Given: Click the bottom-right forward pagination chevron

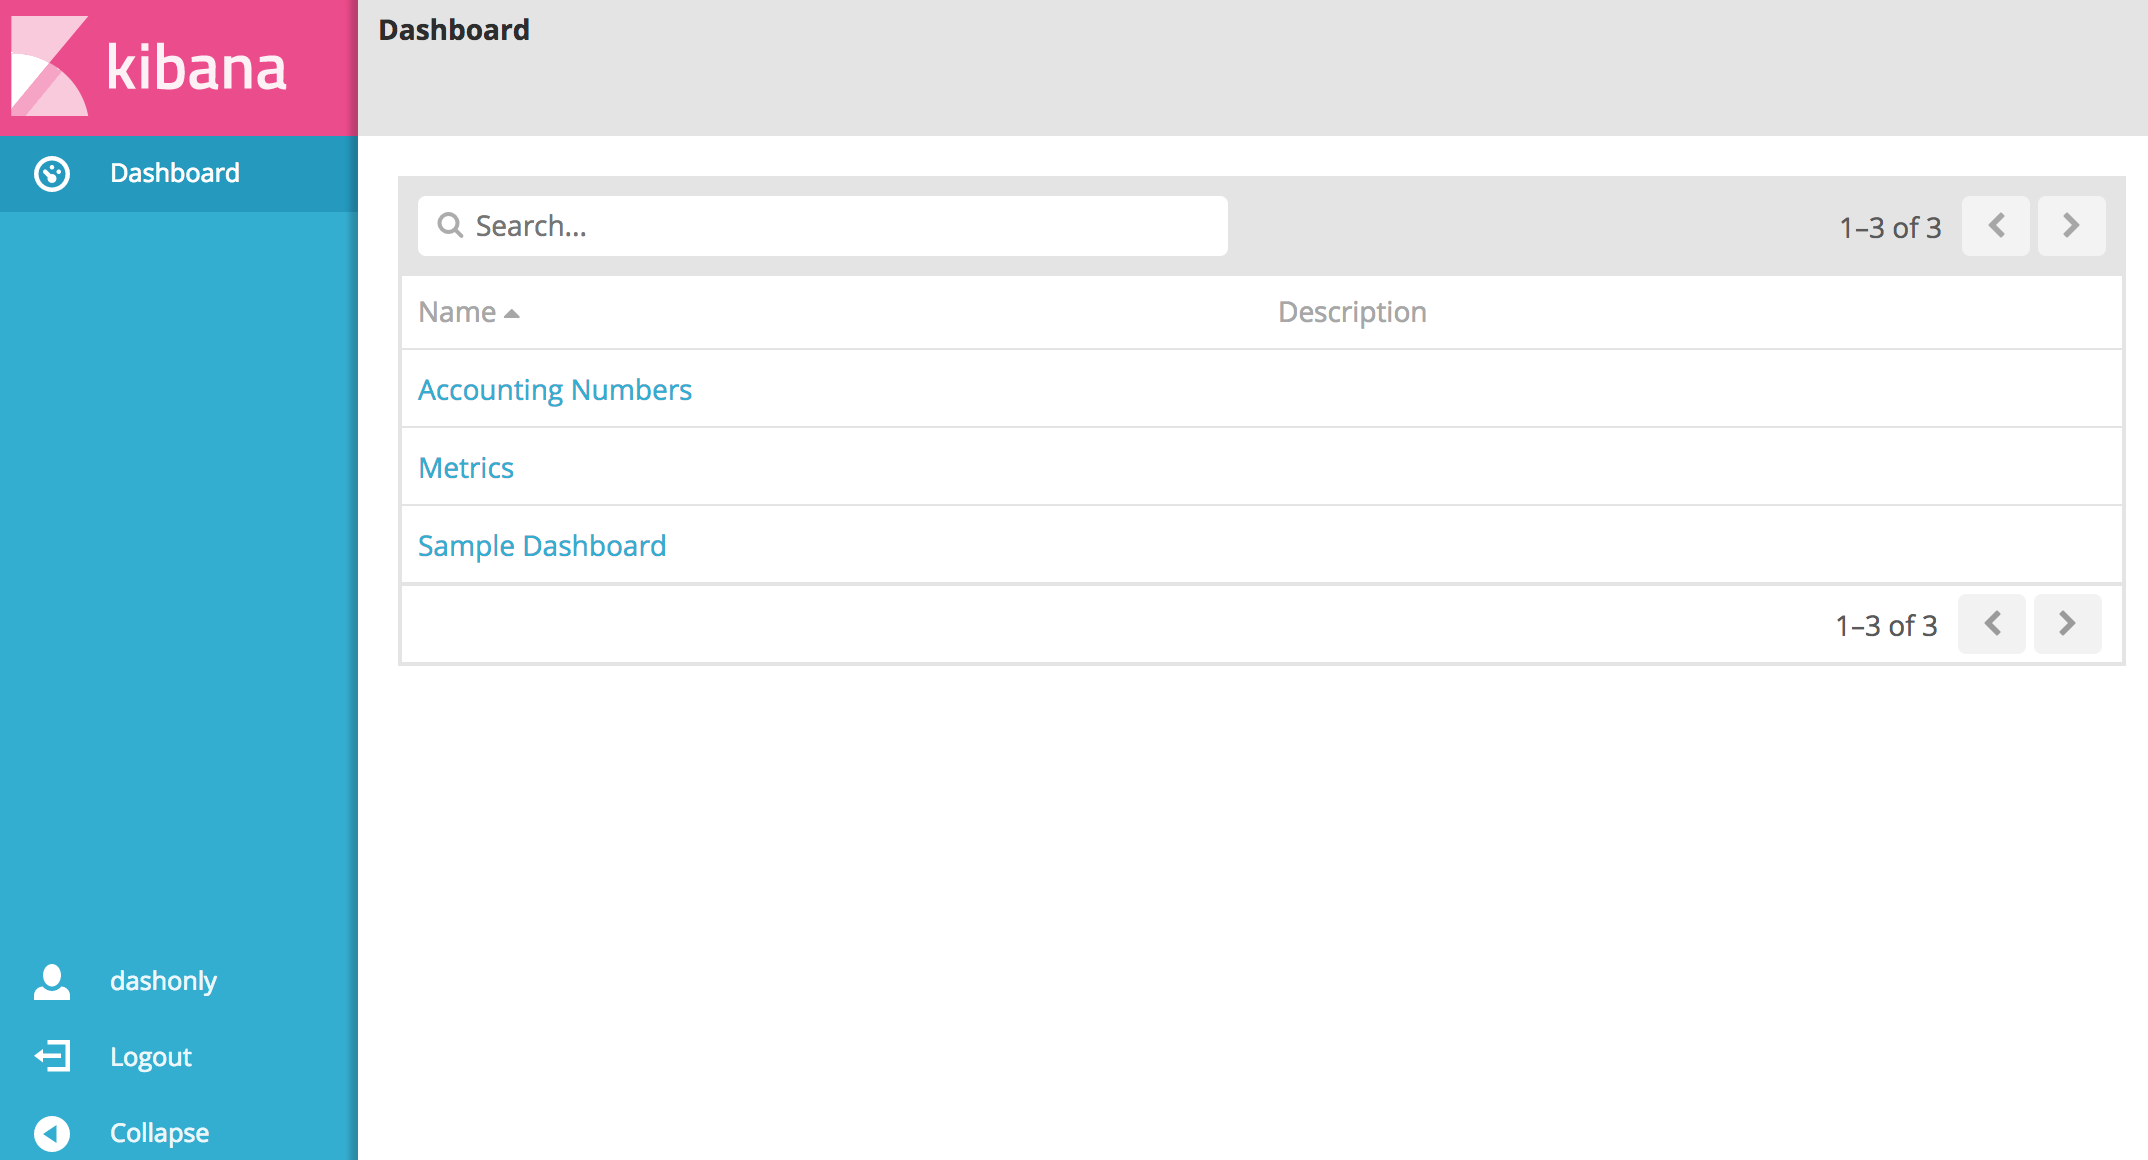Looking at the screenshot, I should pyautogui.click(x=2067, y=623).
